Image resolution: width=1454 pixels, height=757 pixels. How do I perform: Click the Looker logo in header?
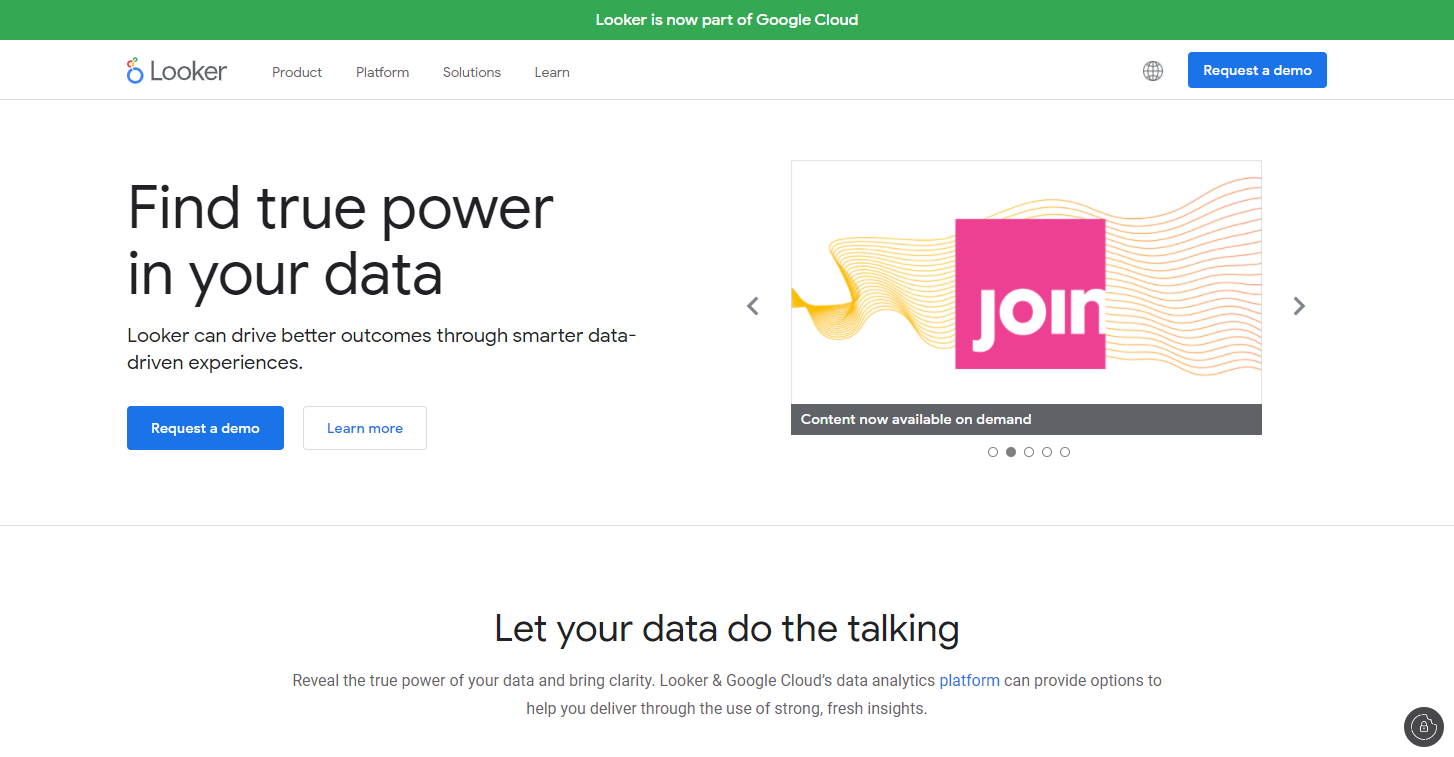177,71
